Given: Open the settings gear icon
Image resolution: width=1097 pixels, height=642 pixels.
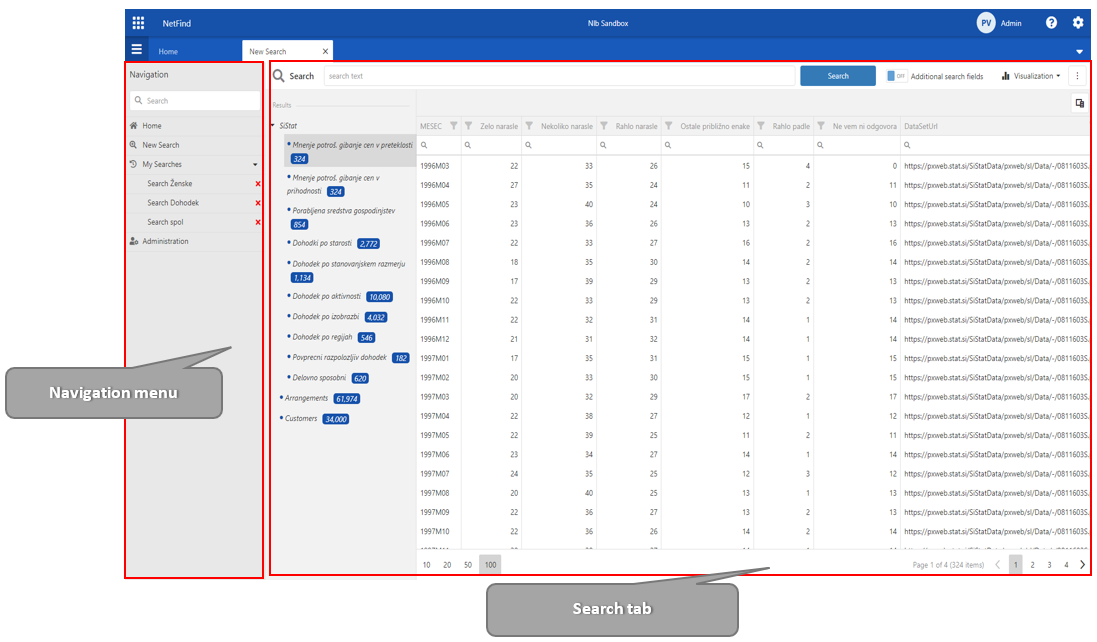Looking at the screenshot, I should pos(1078,22).
